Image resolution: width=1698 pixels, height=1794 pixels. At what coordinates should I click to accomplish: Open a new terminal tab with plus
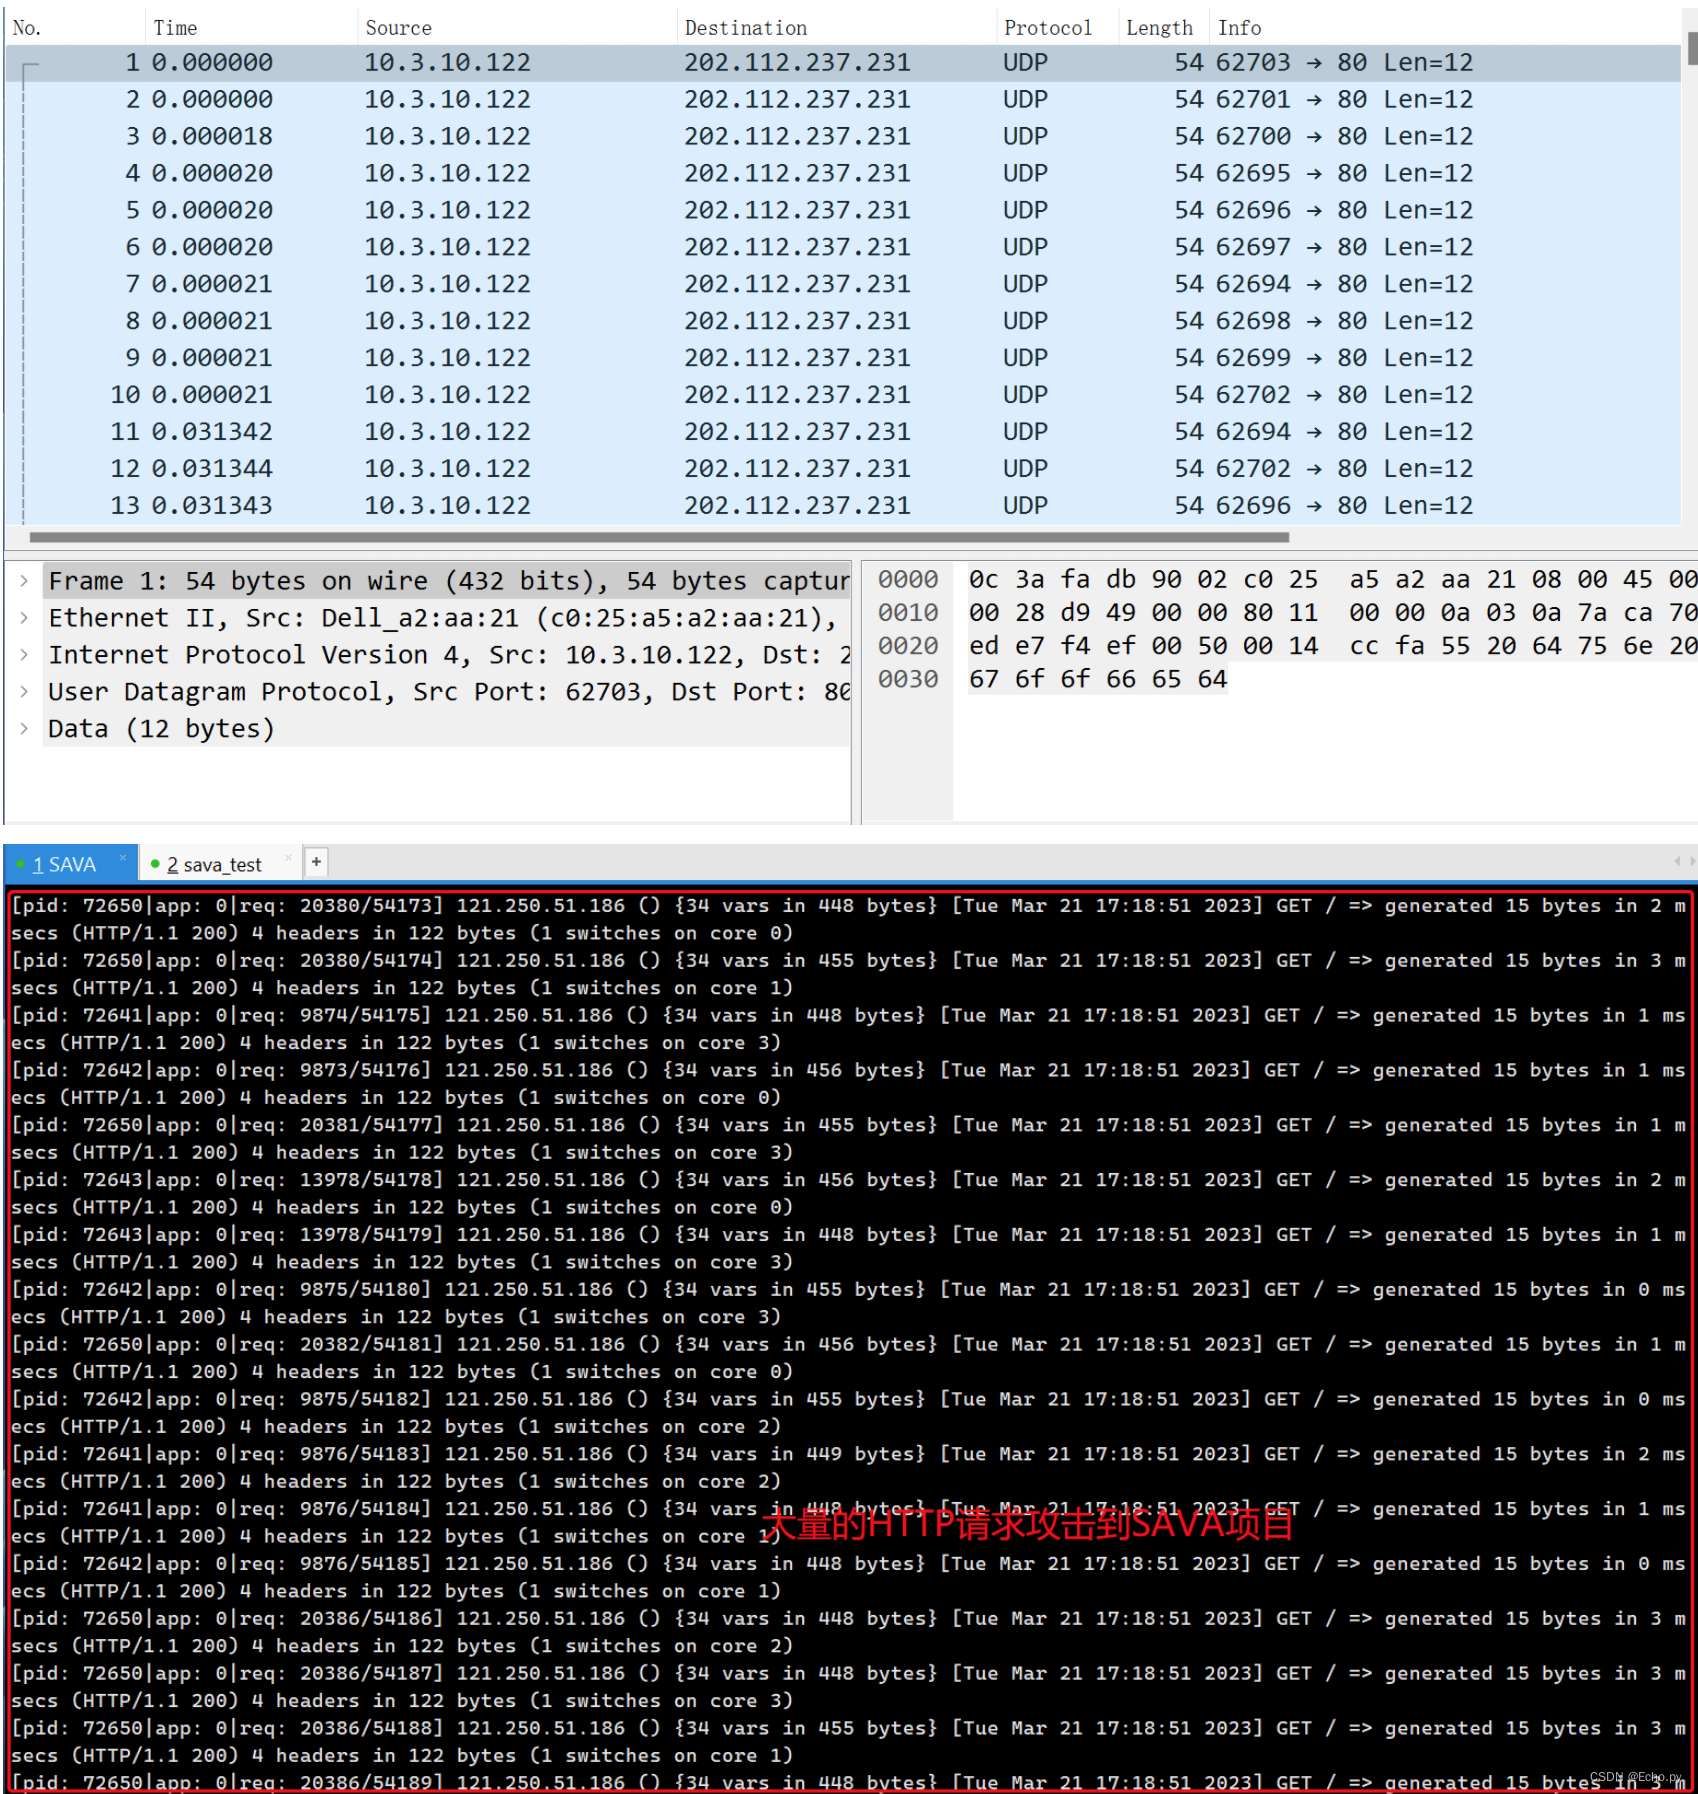(316, 862)
